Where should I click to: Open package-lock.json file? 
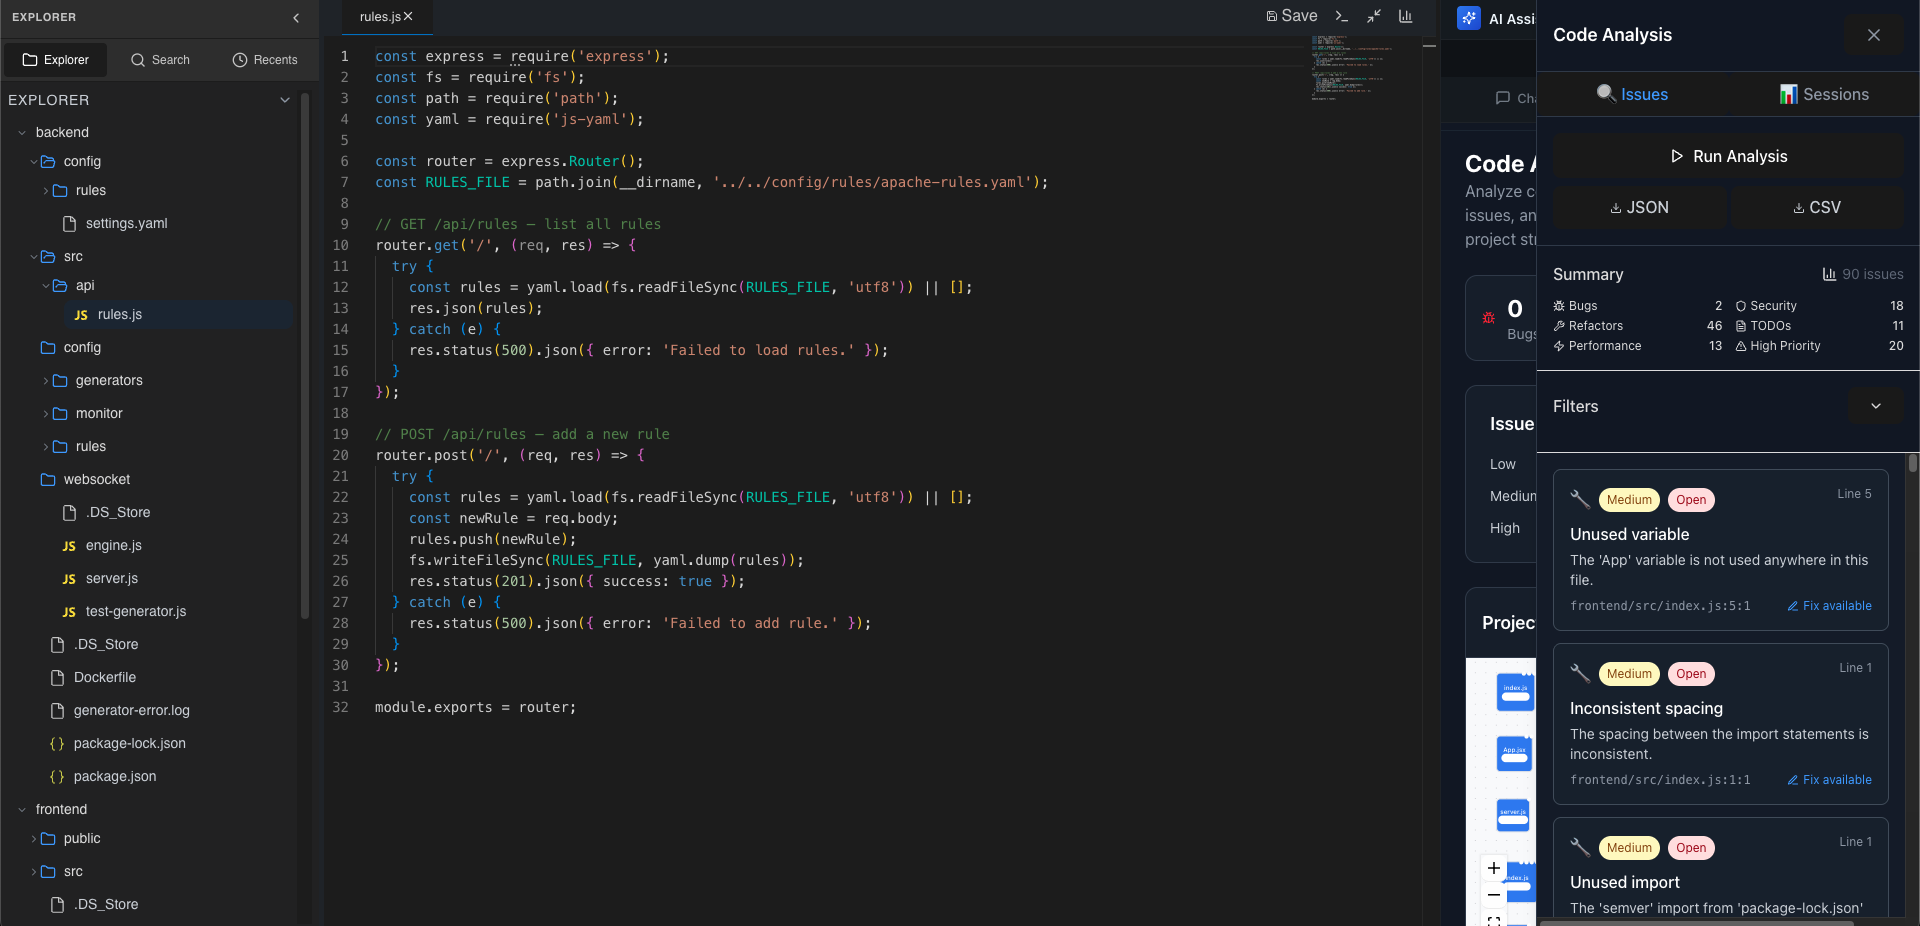pos(129,744)
